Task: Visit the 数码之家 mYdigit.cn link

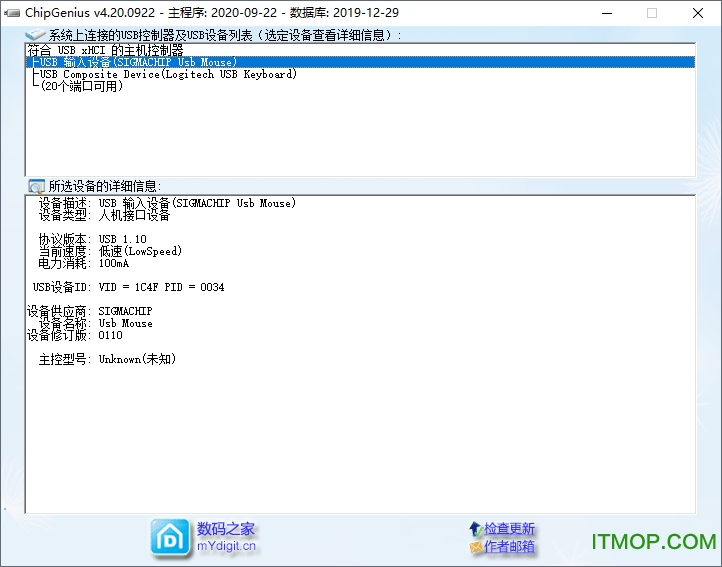Action: coord(226,537)
